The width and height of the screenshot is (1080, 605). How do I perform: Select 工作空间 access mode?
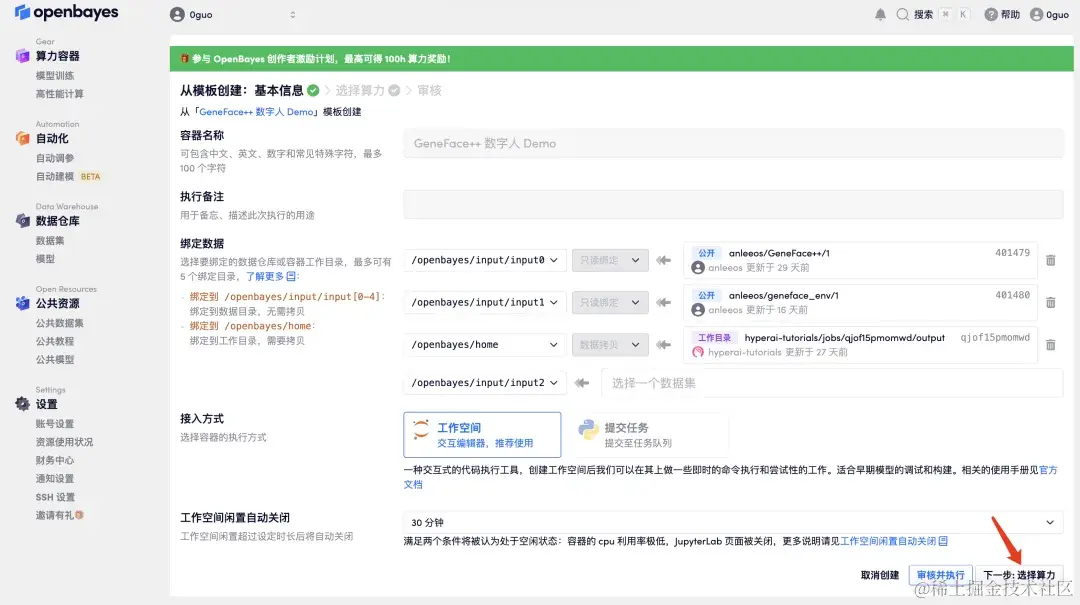[482, 435]
